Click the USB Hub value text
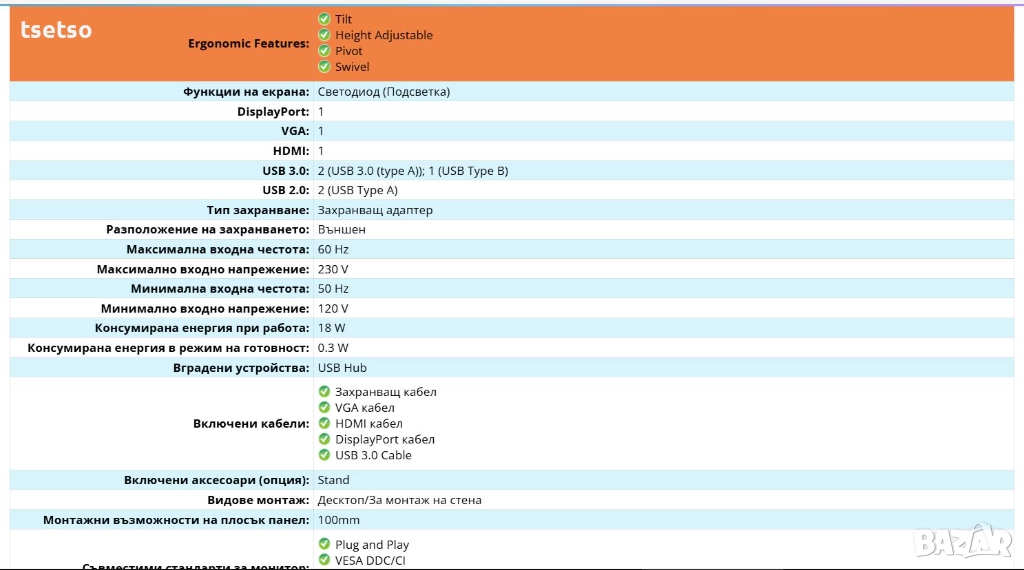 pyautogui.click(x=342, y=368)
